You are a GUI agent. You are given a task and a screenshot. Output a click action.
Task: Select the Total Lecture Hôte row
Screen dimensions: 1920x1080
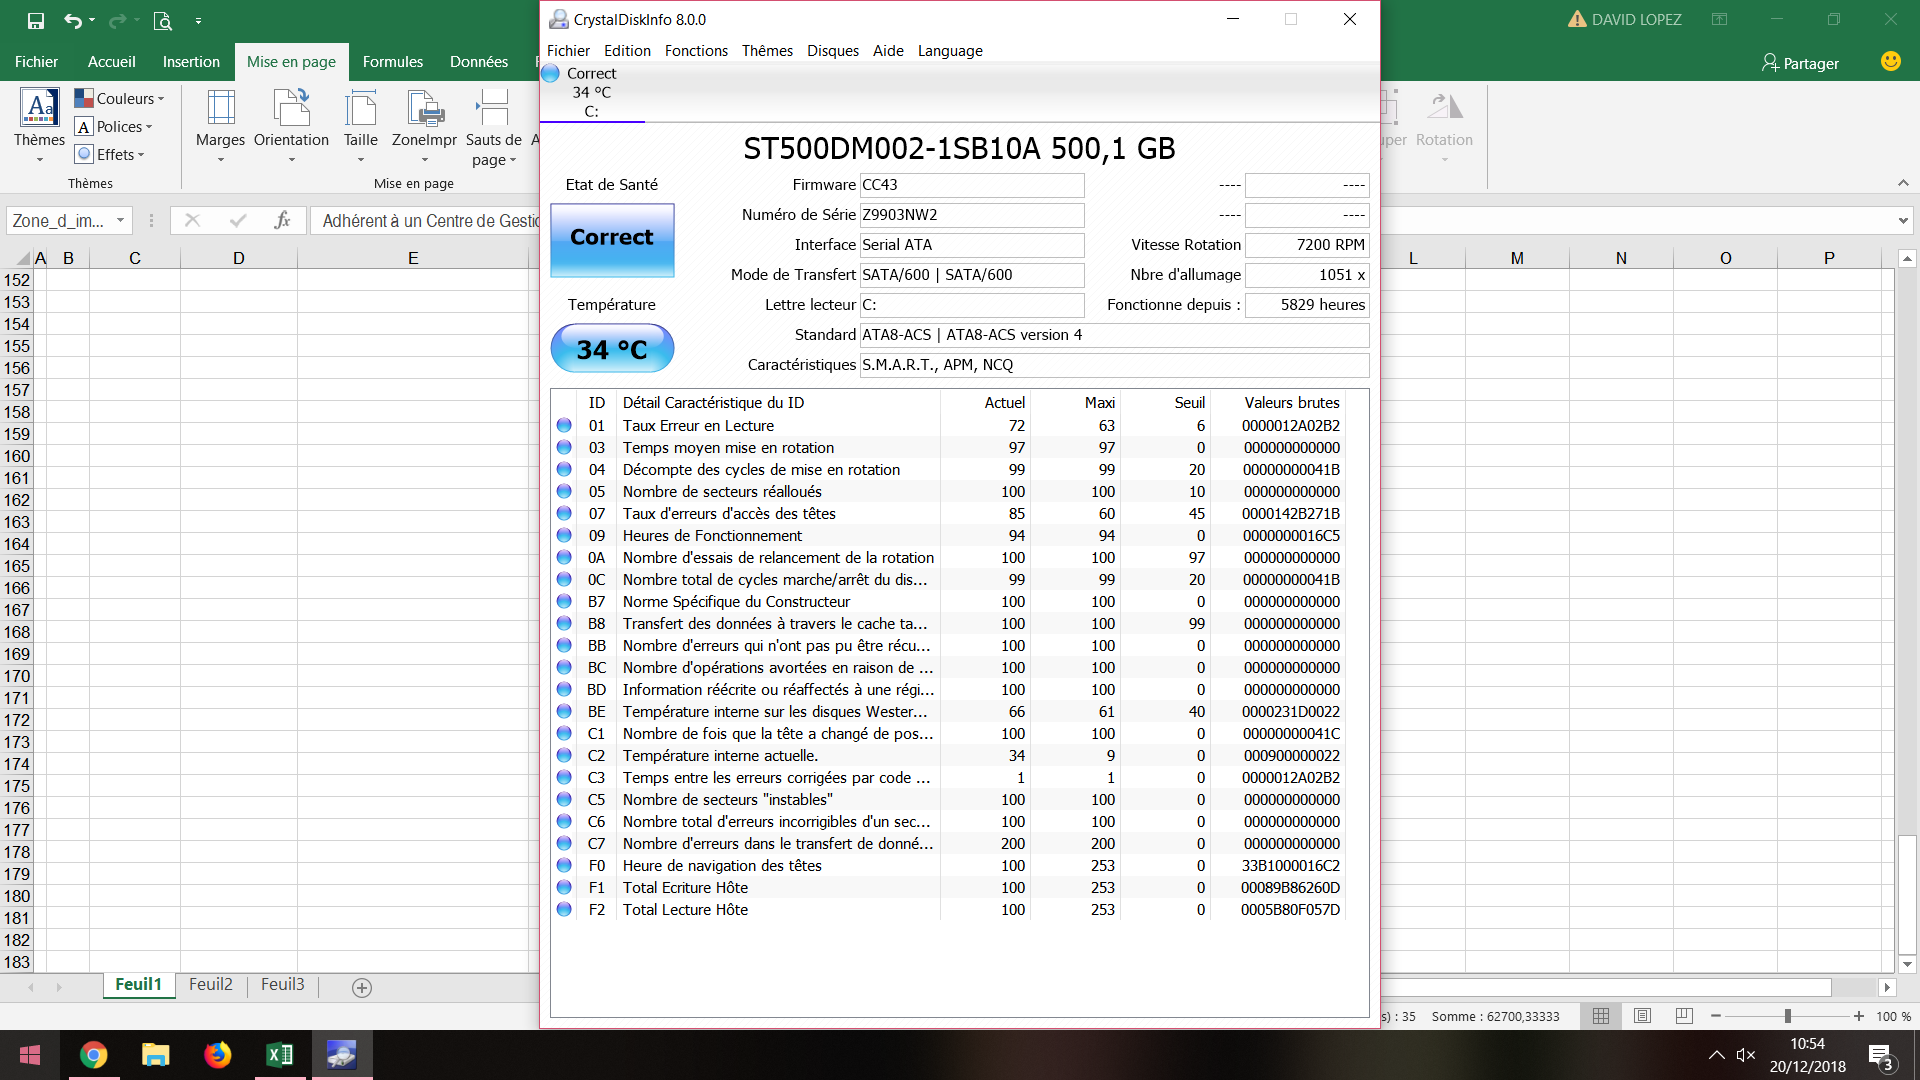[x=949, y=910]
